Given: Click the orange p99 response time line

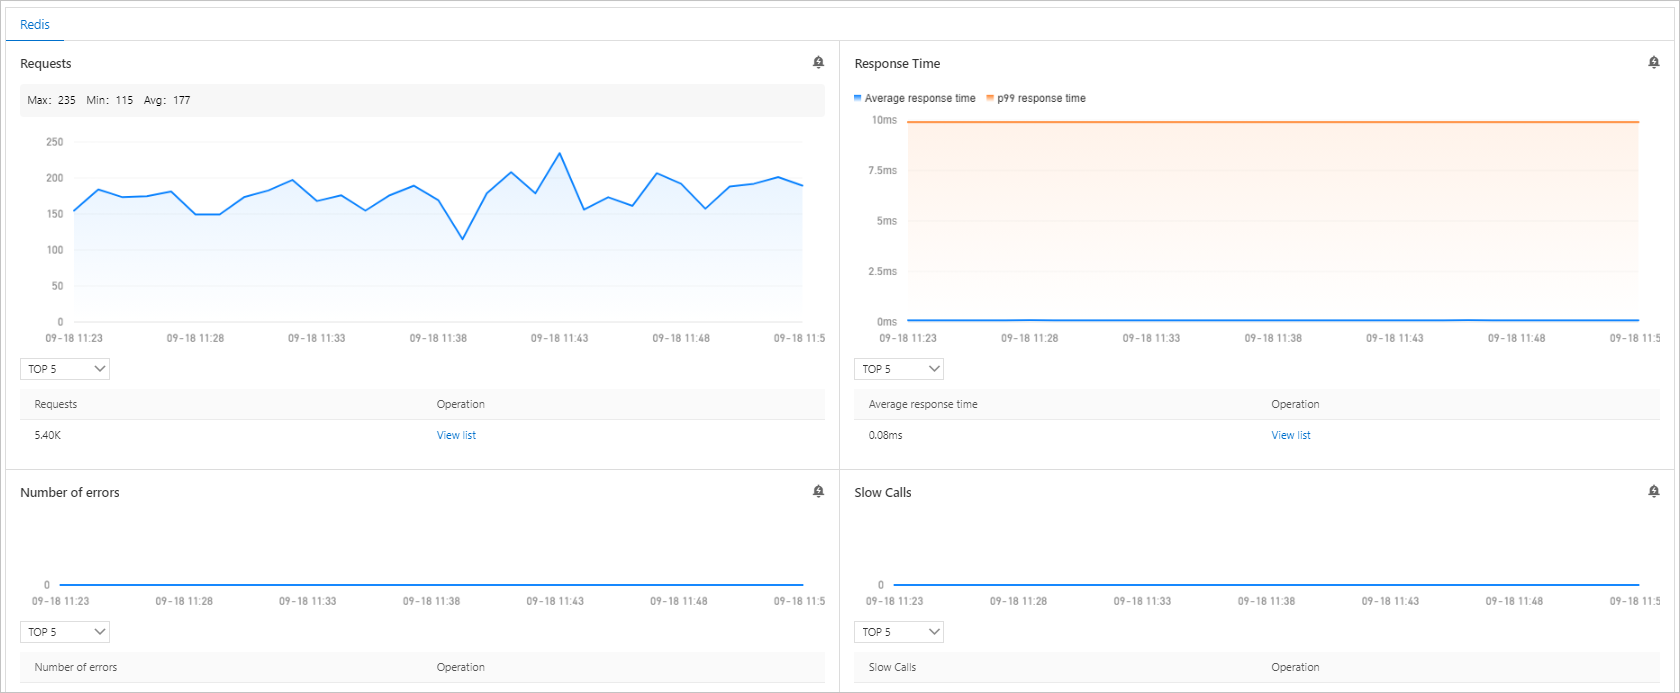Looking at the screenshot, I should 1273,122.
